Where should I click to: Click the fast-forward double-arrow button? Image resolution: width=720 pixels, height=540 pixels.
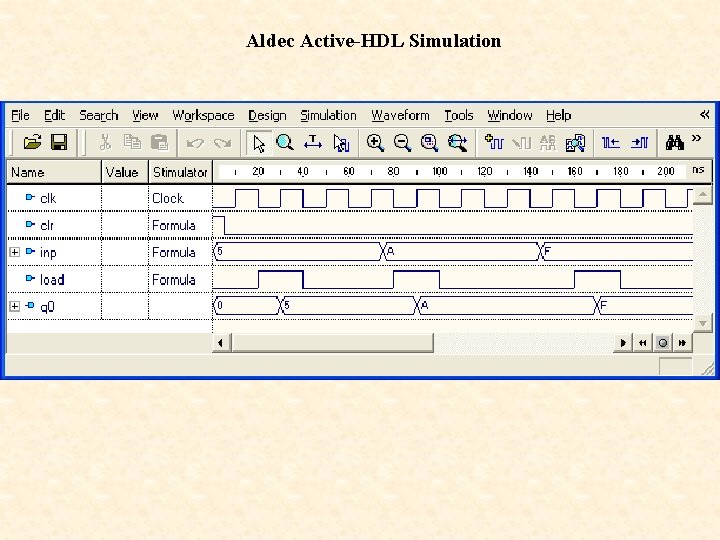(682, 343)
